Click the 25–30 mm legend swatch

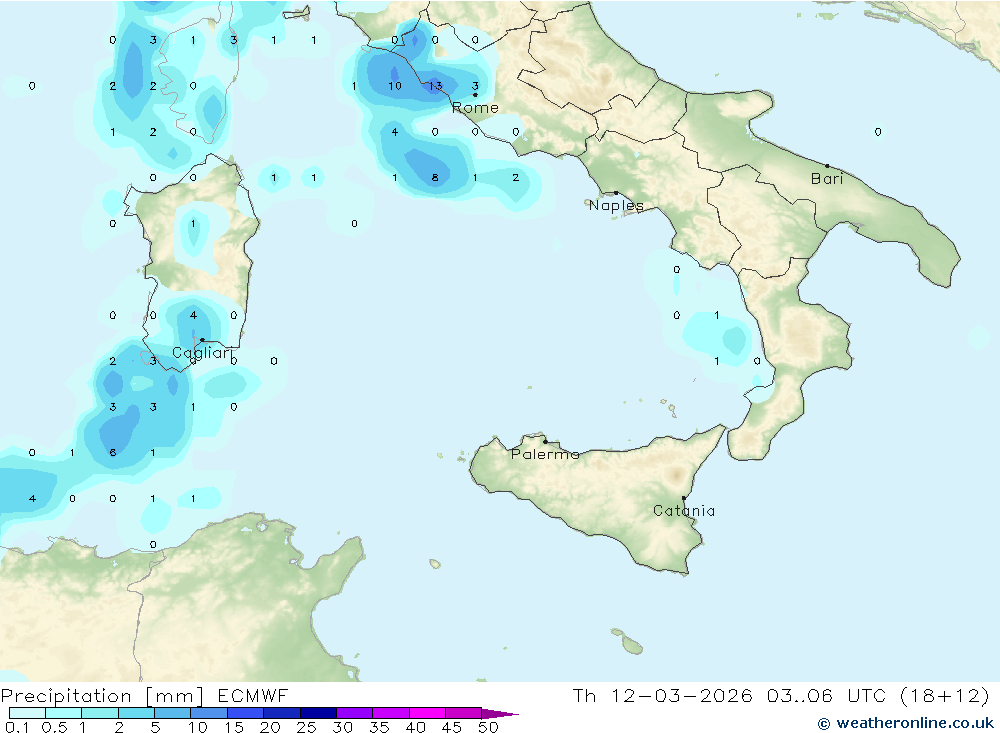[318, 713]
